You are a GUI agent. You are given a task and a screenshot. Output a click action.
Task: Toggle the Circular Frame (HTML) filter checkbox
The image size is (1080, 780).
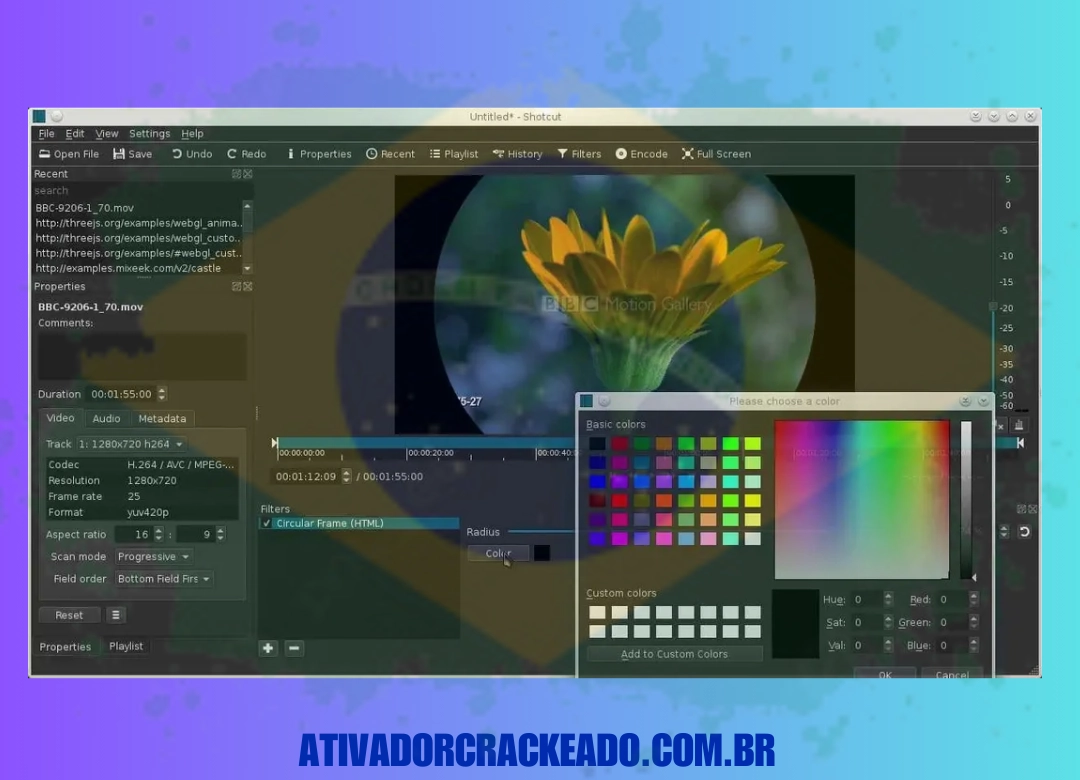tap(267, 523)
